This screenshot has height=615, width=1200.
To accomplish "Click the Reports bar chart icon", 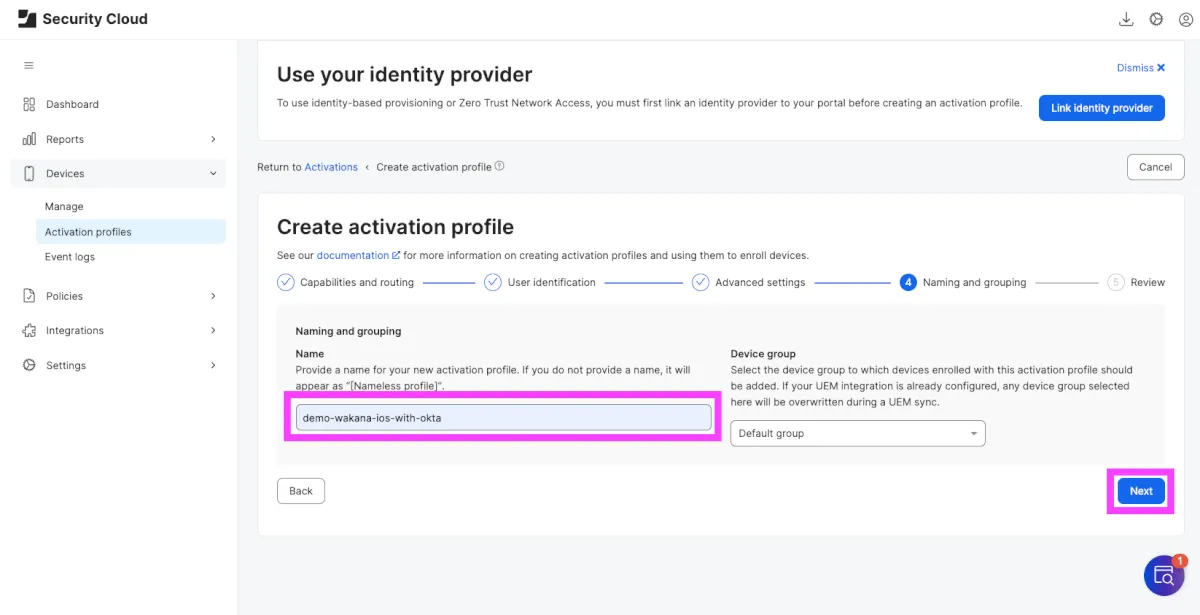I will point(29,139).
